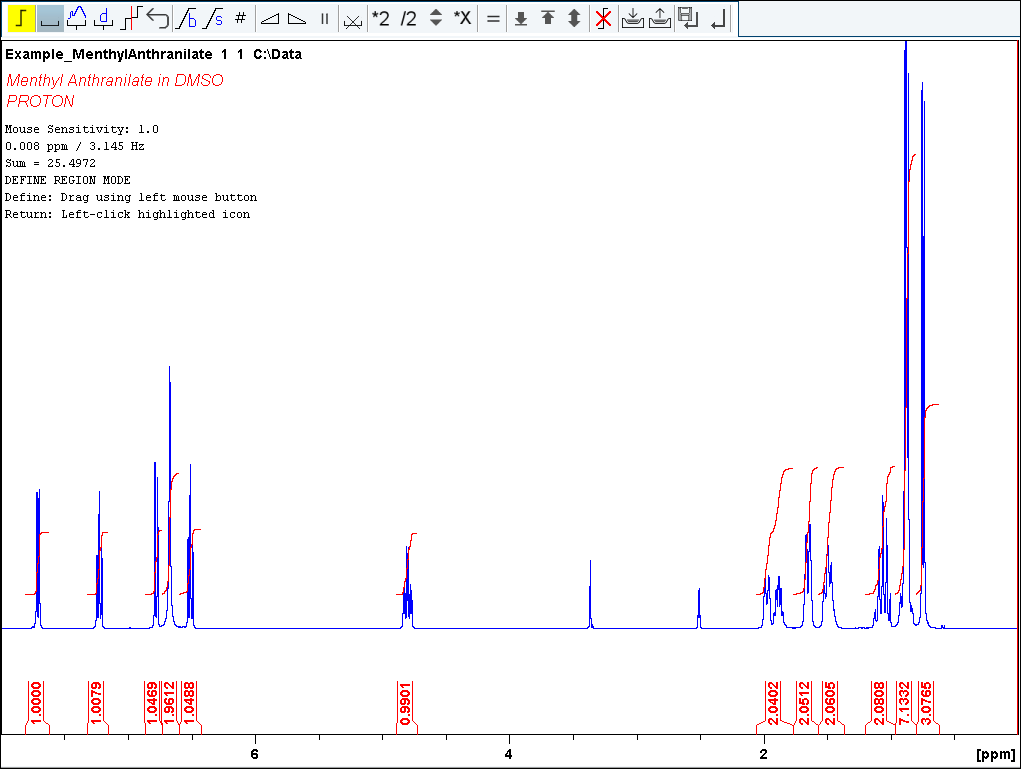Click the falling ramp triangle icon
1021x769 pixels.
(x=297, y=18)
